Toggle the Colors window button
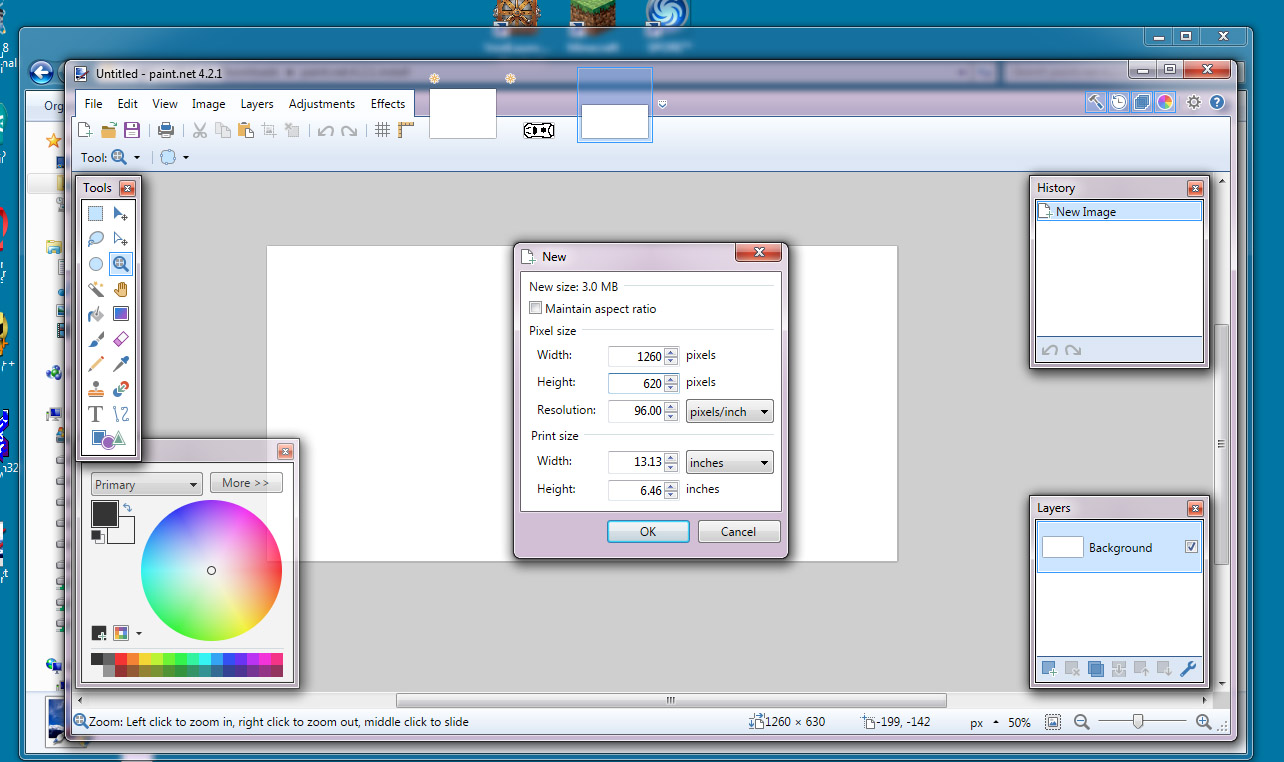Image resolution: width=1284 pixels, height=762 pixels. pos(1165,102)
